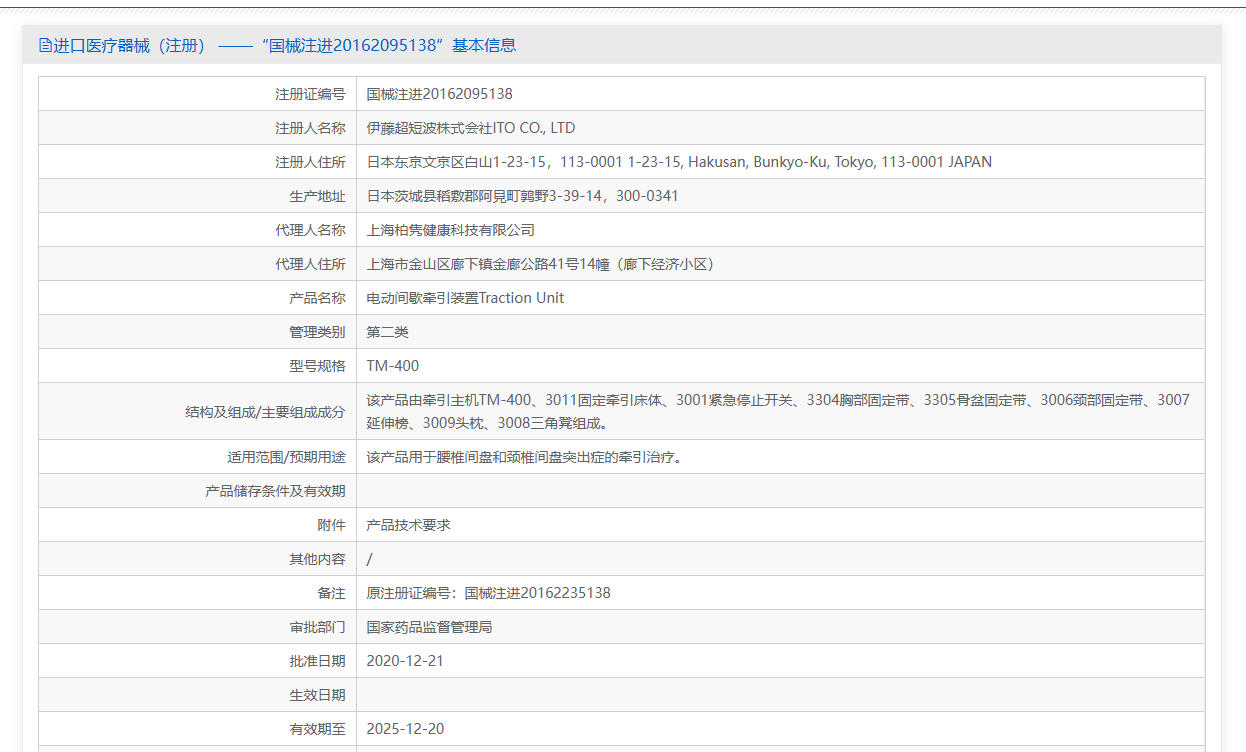Screen dimensions: 1246x752
Task: Select the text 该产品用于腰椎间盘和颈椎间盘突出症的牵引治疗
Action: click(524, 457)
